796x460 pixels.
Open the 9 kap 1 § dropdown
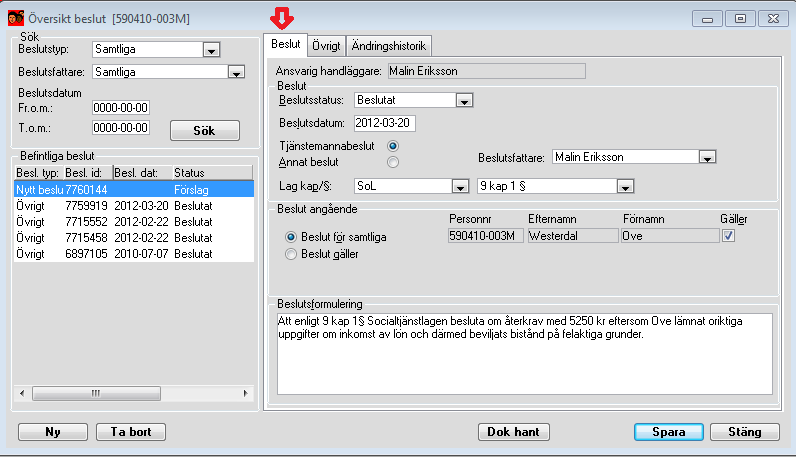pos(625,187)
